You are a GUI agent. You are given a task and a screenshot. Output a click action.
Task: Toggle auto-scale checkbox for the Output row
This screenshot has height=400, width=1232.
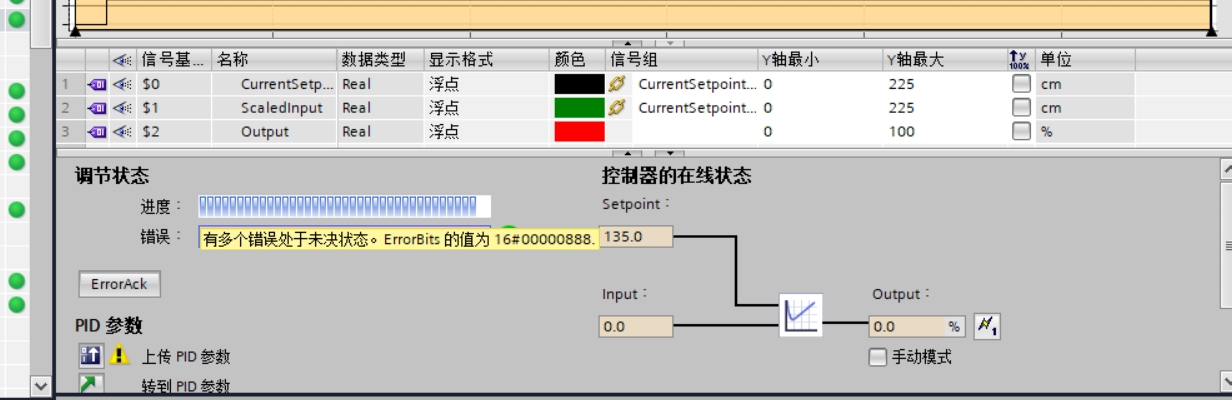point(1020,132)
